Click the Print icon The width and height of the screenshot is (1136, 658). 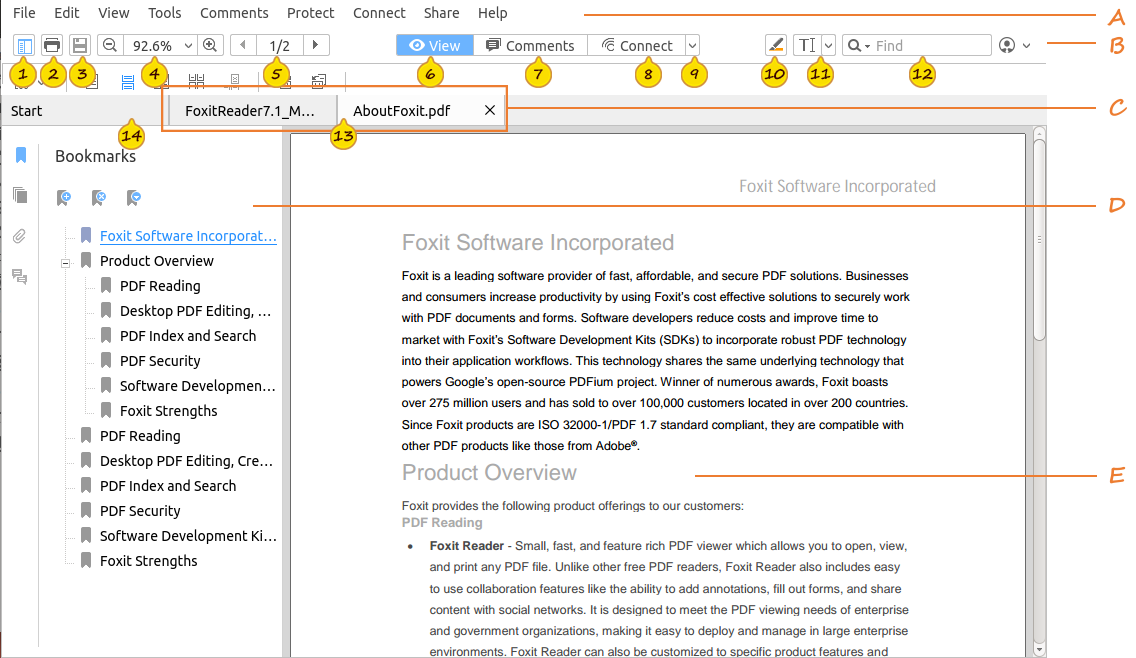pyautogui.click(x=51, y=46)
